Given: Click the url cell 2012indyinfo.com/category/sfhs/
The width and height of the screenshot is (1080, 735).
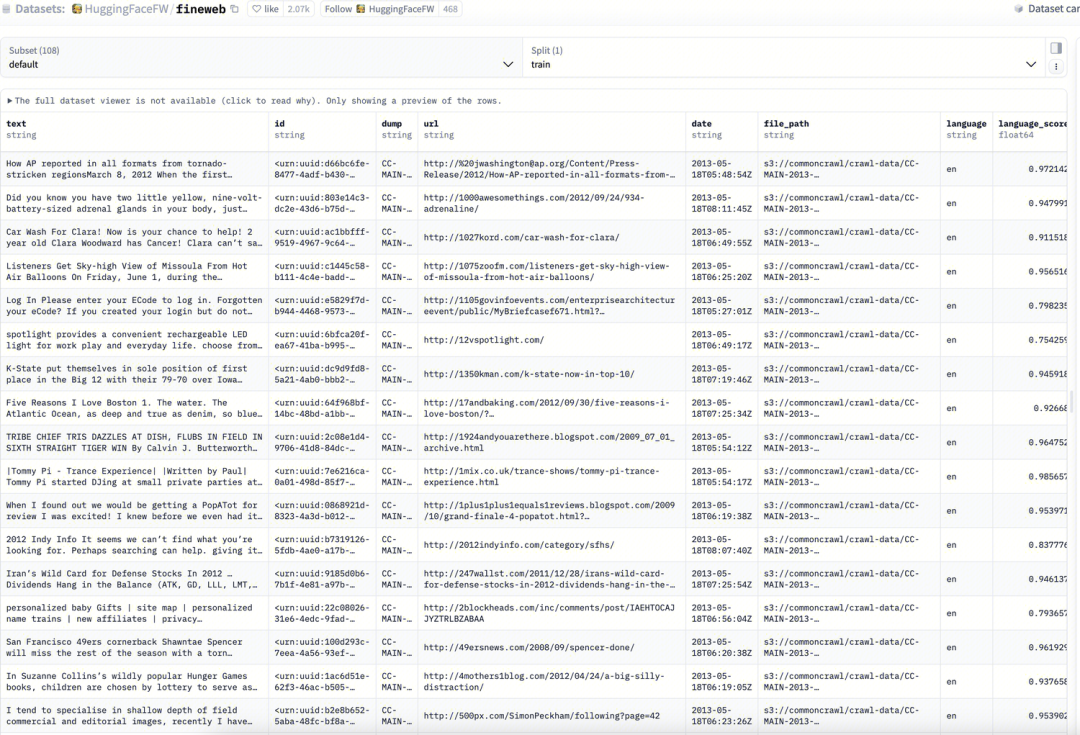Looking at the screenshot, I should coord(552,545).
